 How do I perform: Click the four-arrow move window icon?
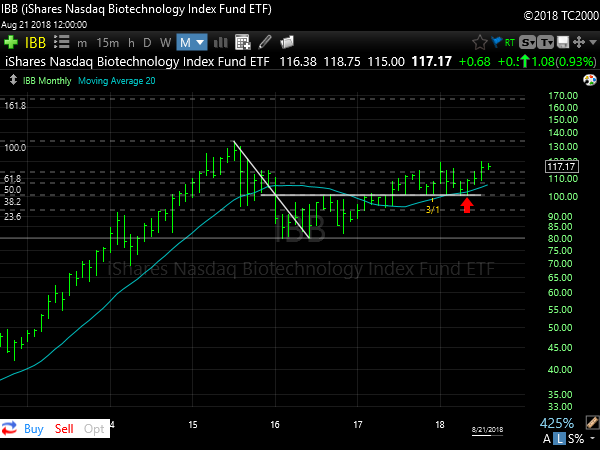(579, 42)
